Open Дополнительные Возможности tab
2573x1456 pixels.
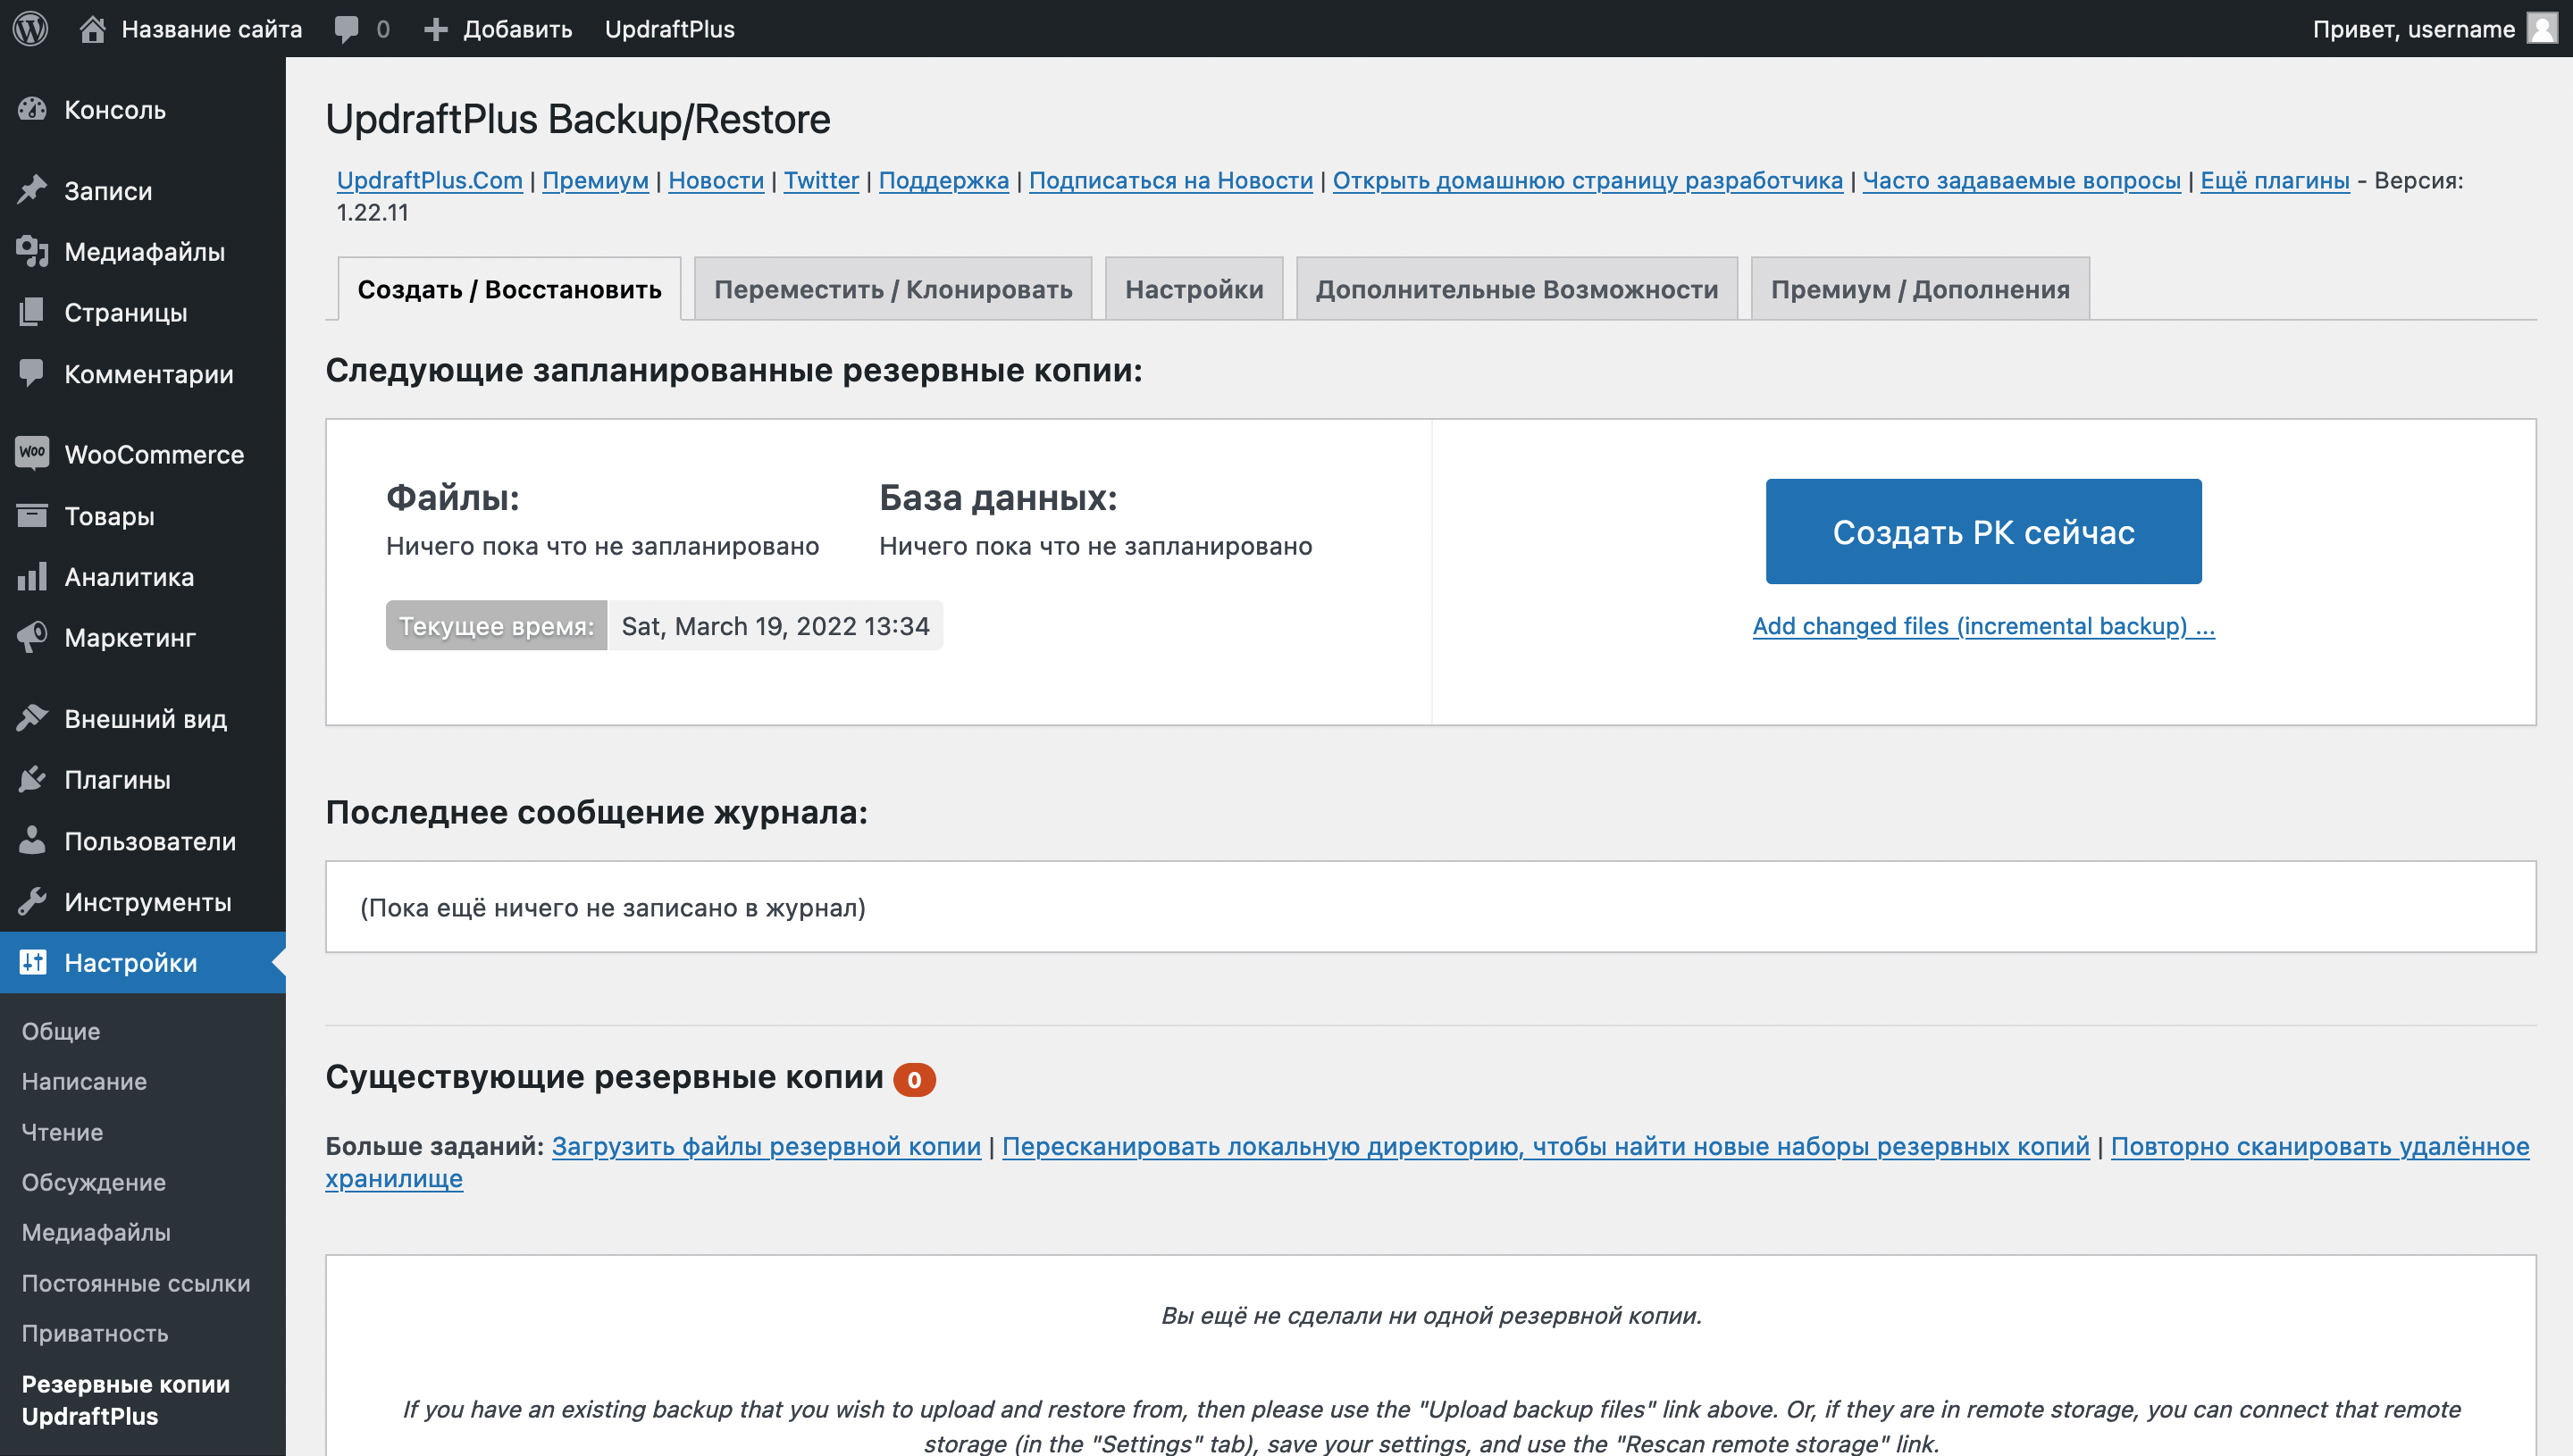pyautogui.click(x=1516, y=289)
